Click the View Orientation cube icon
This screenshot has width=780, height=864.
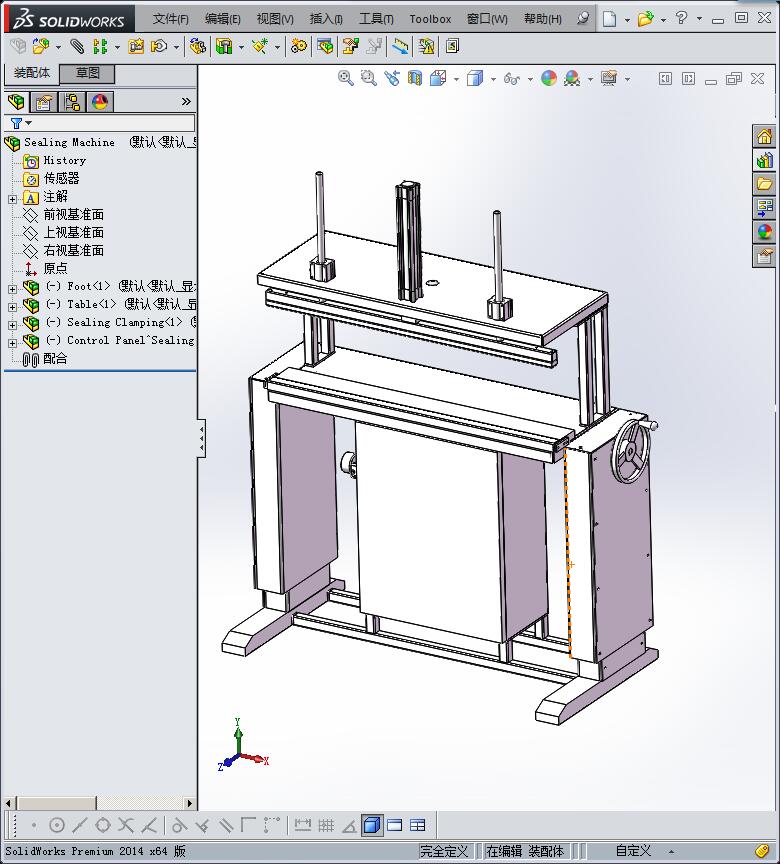click(437, 78)
